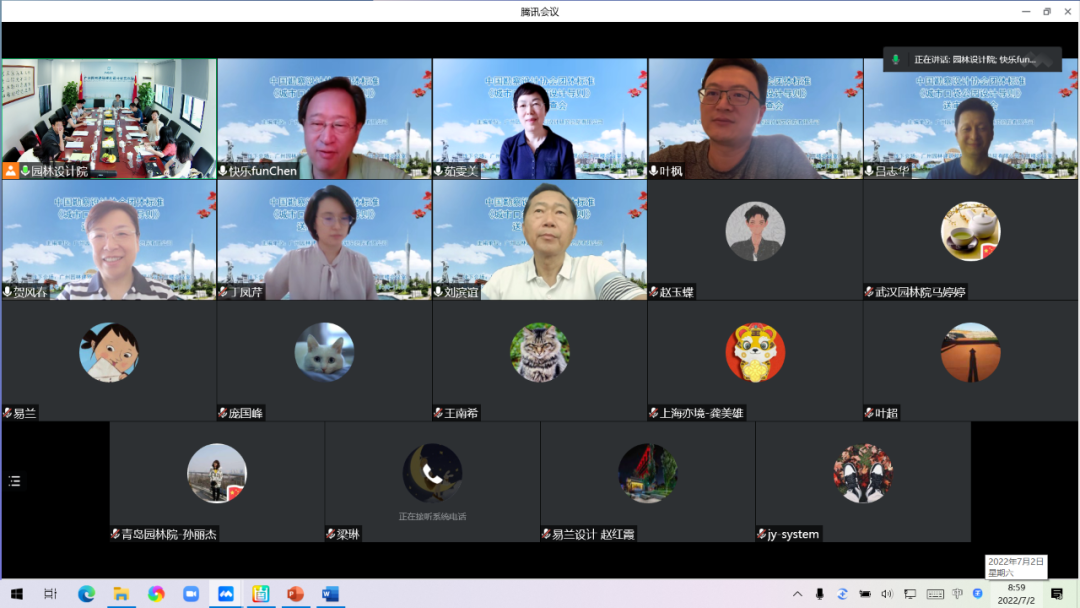Screen dimensions: 1080x608
Task: Click the 武汉园林院马婷婷 name label
Action: [x=921, y=292]
